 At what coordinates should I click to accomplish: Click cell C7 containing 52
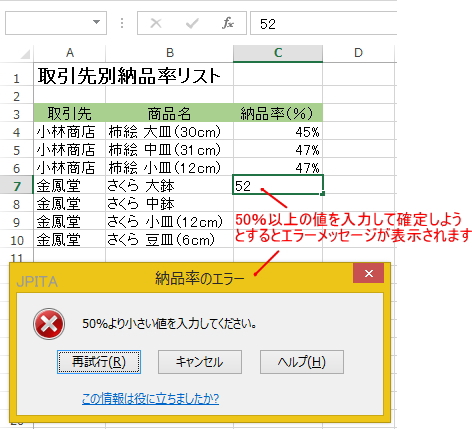278,185
